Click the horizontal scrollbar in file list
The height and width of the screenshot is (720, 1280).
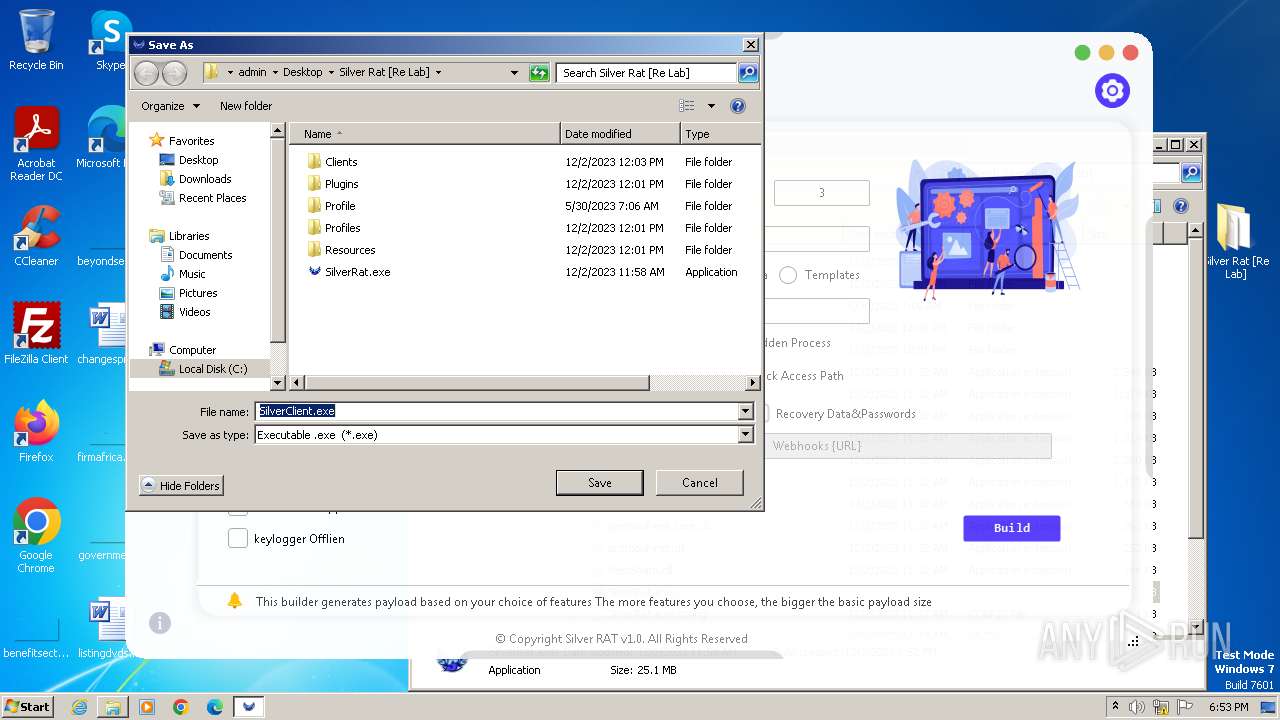point(477,383)
